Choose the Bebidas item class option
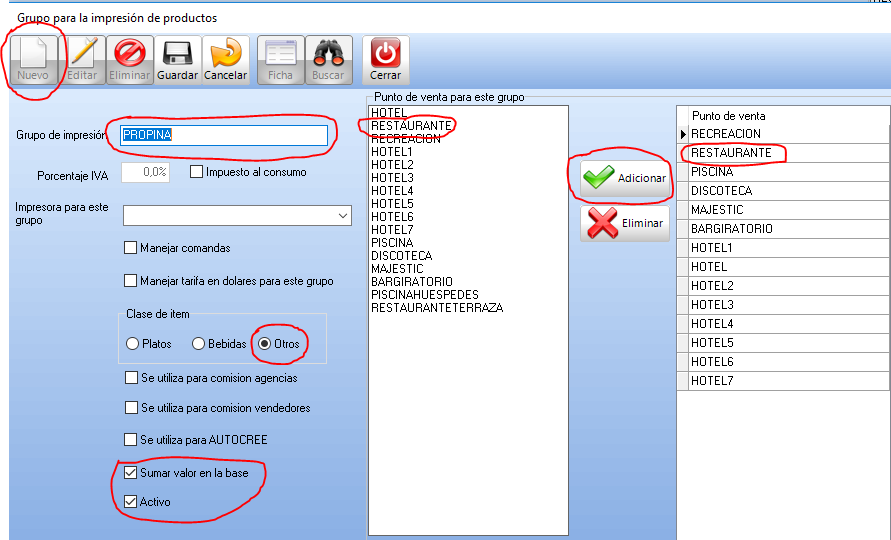This screenshot has width=891, height=540. coord(199,344)
